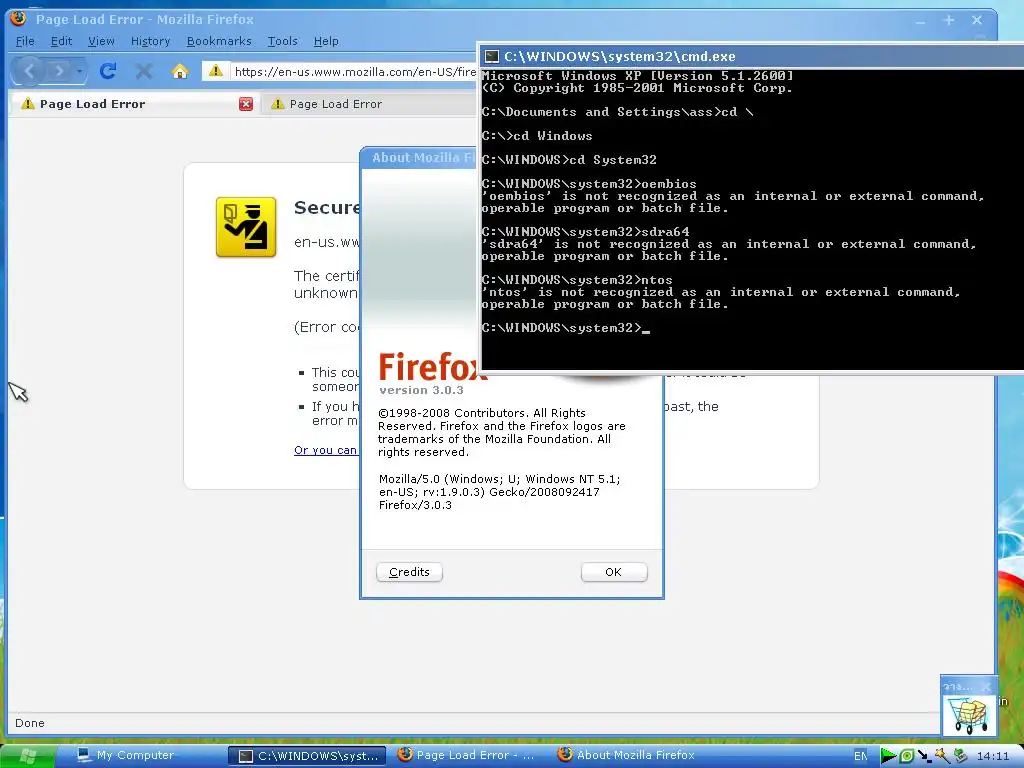Click the Firefox Back arrow button
The image size is (1024, 768).
pyautogui.click(x=29, y=70)
